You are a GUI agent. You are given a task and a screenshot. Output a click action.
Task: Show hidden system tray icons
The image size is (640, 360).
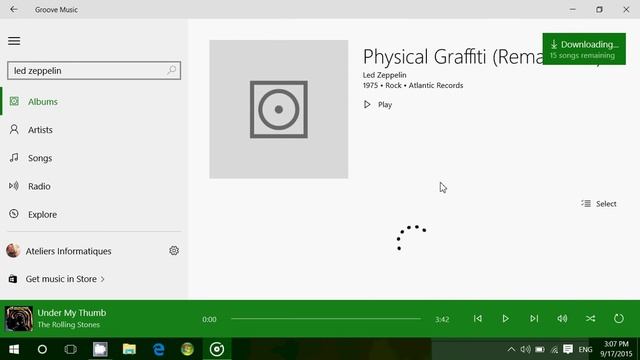(x=511, y=349)
